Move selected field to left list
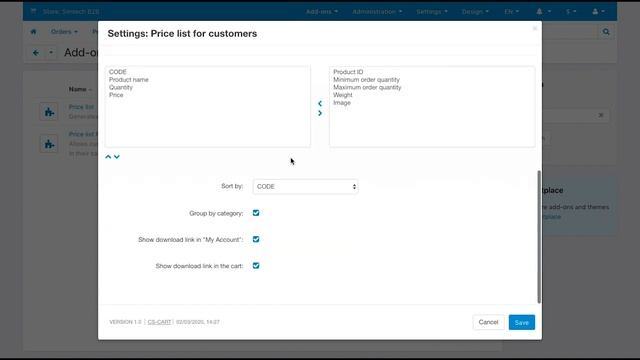The height and width of the screenshot is (360, 640). coord(320,104)
